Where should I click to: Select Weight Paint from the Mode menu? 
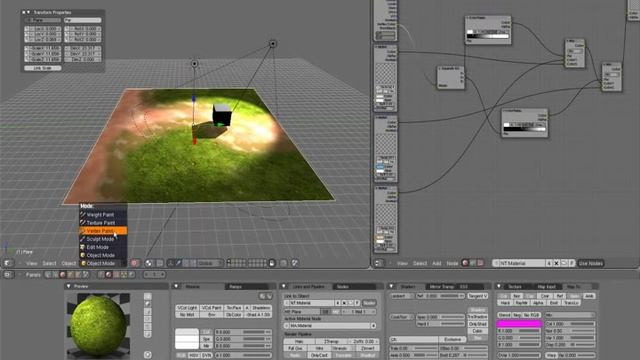pos(100,215)
